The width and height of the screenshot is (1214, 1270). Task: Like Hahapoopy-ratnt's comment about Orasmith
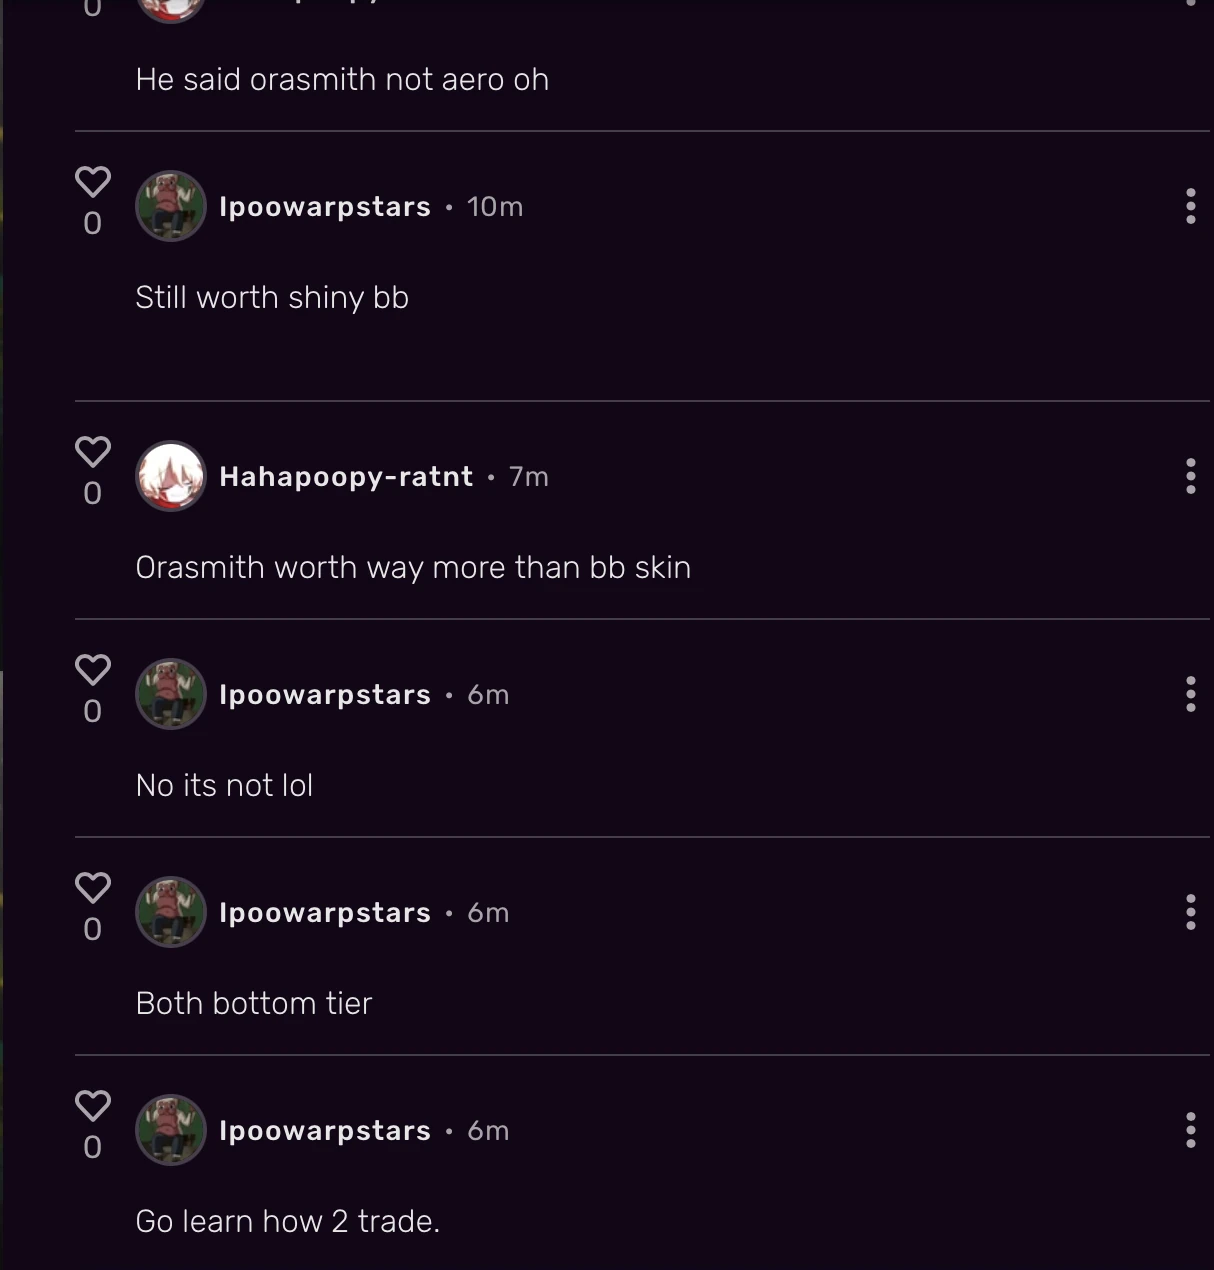[92, 451]
